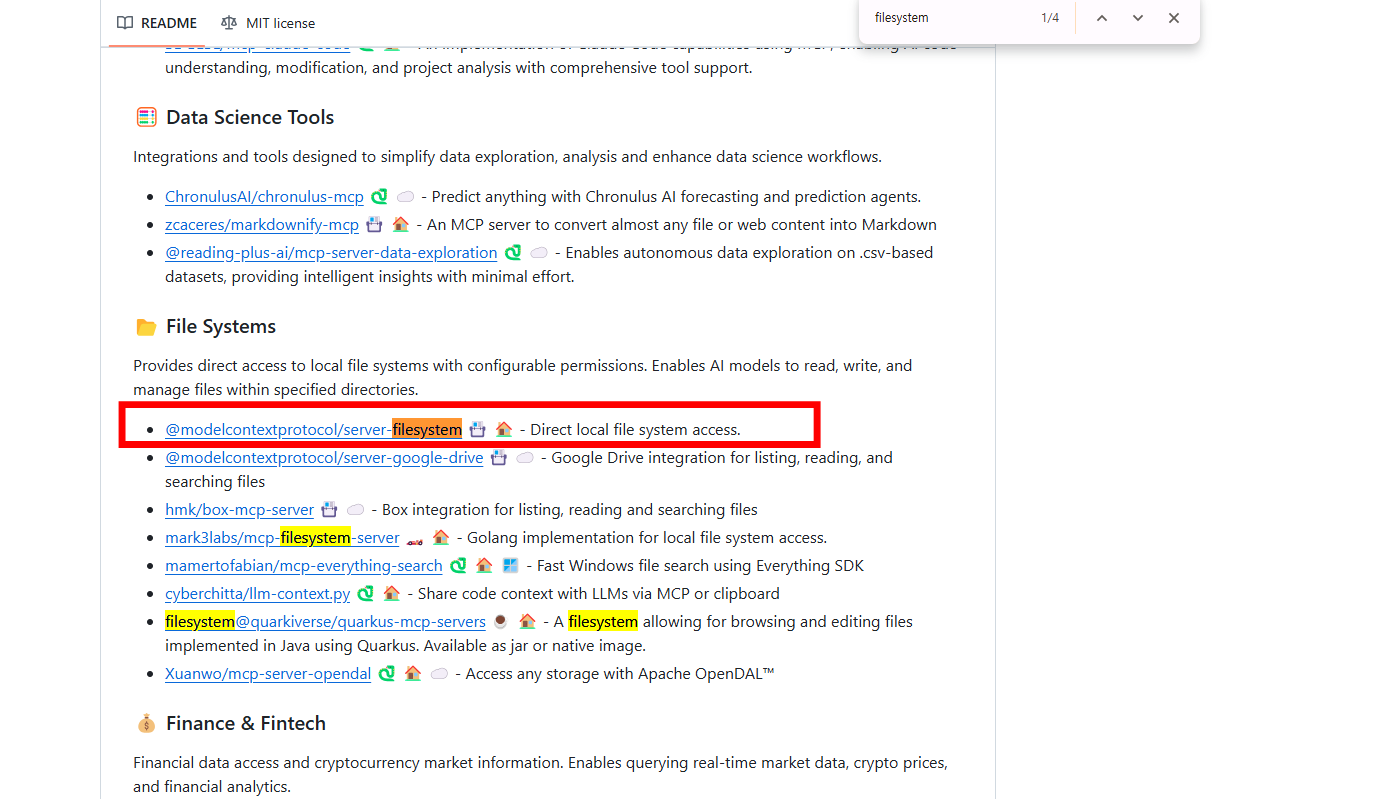Click 'Direct local file system access.' text
The height and width of the screenshot is (799, 1385).
click(635, 430)
